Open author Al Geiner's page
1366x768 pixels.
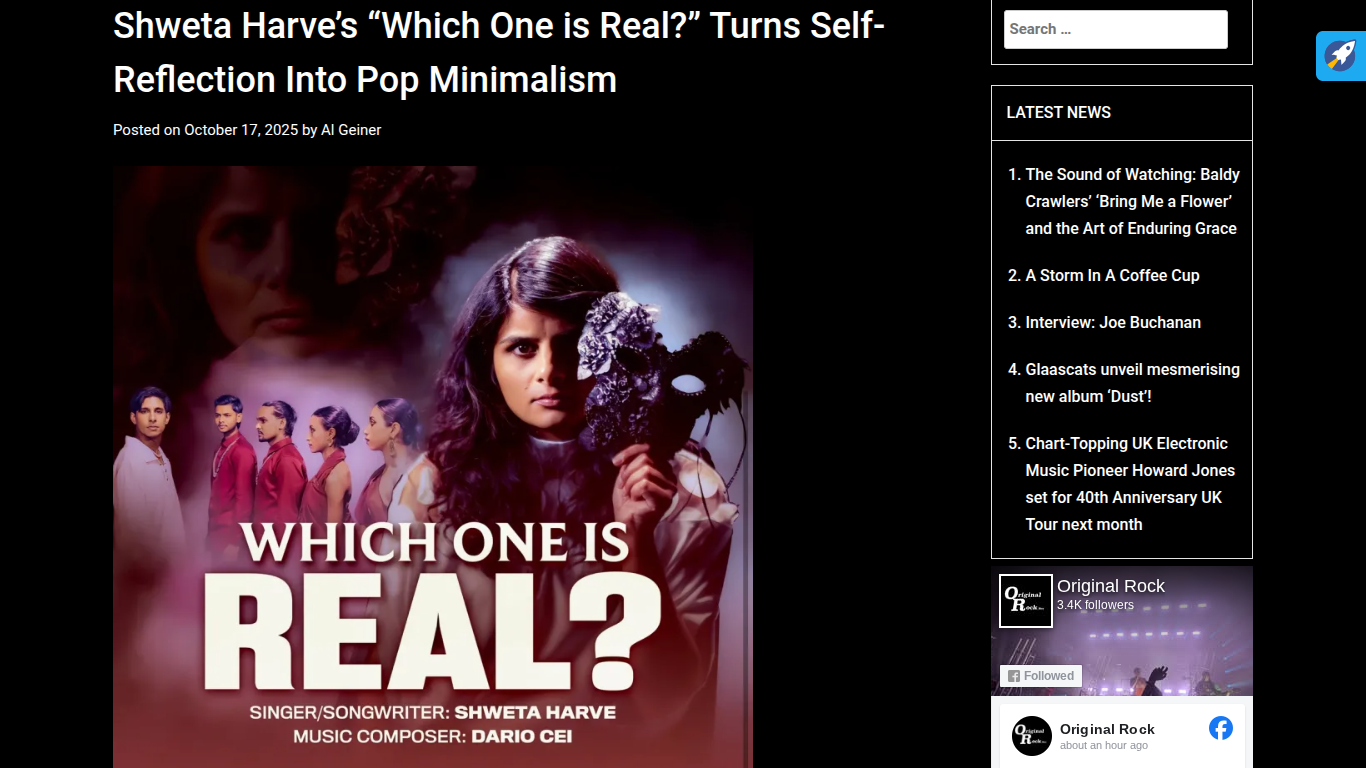pos(351,130)
